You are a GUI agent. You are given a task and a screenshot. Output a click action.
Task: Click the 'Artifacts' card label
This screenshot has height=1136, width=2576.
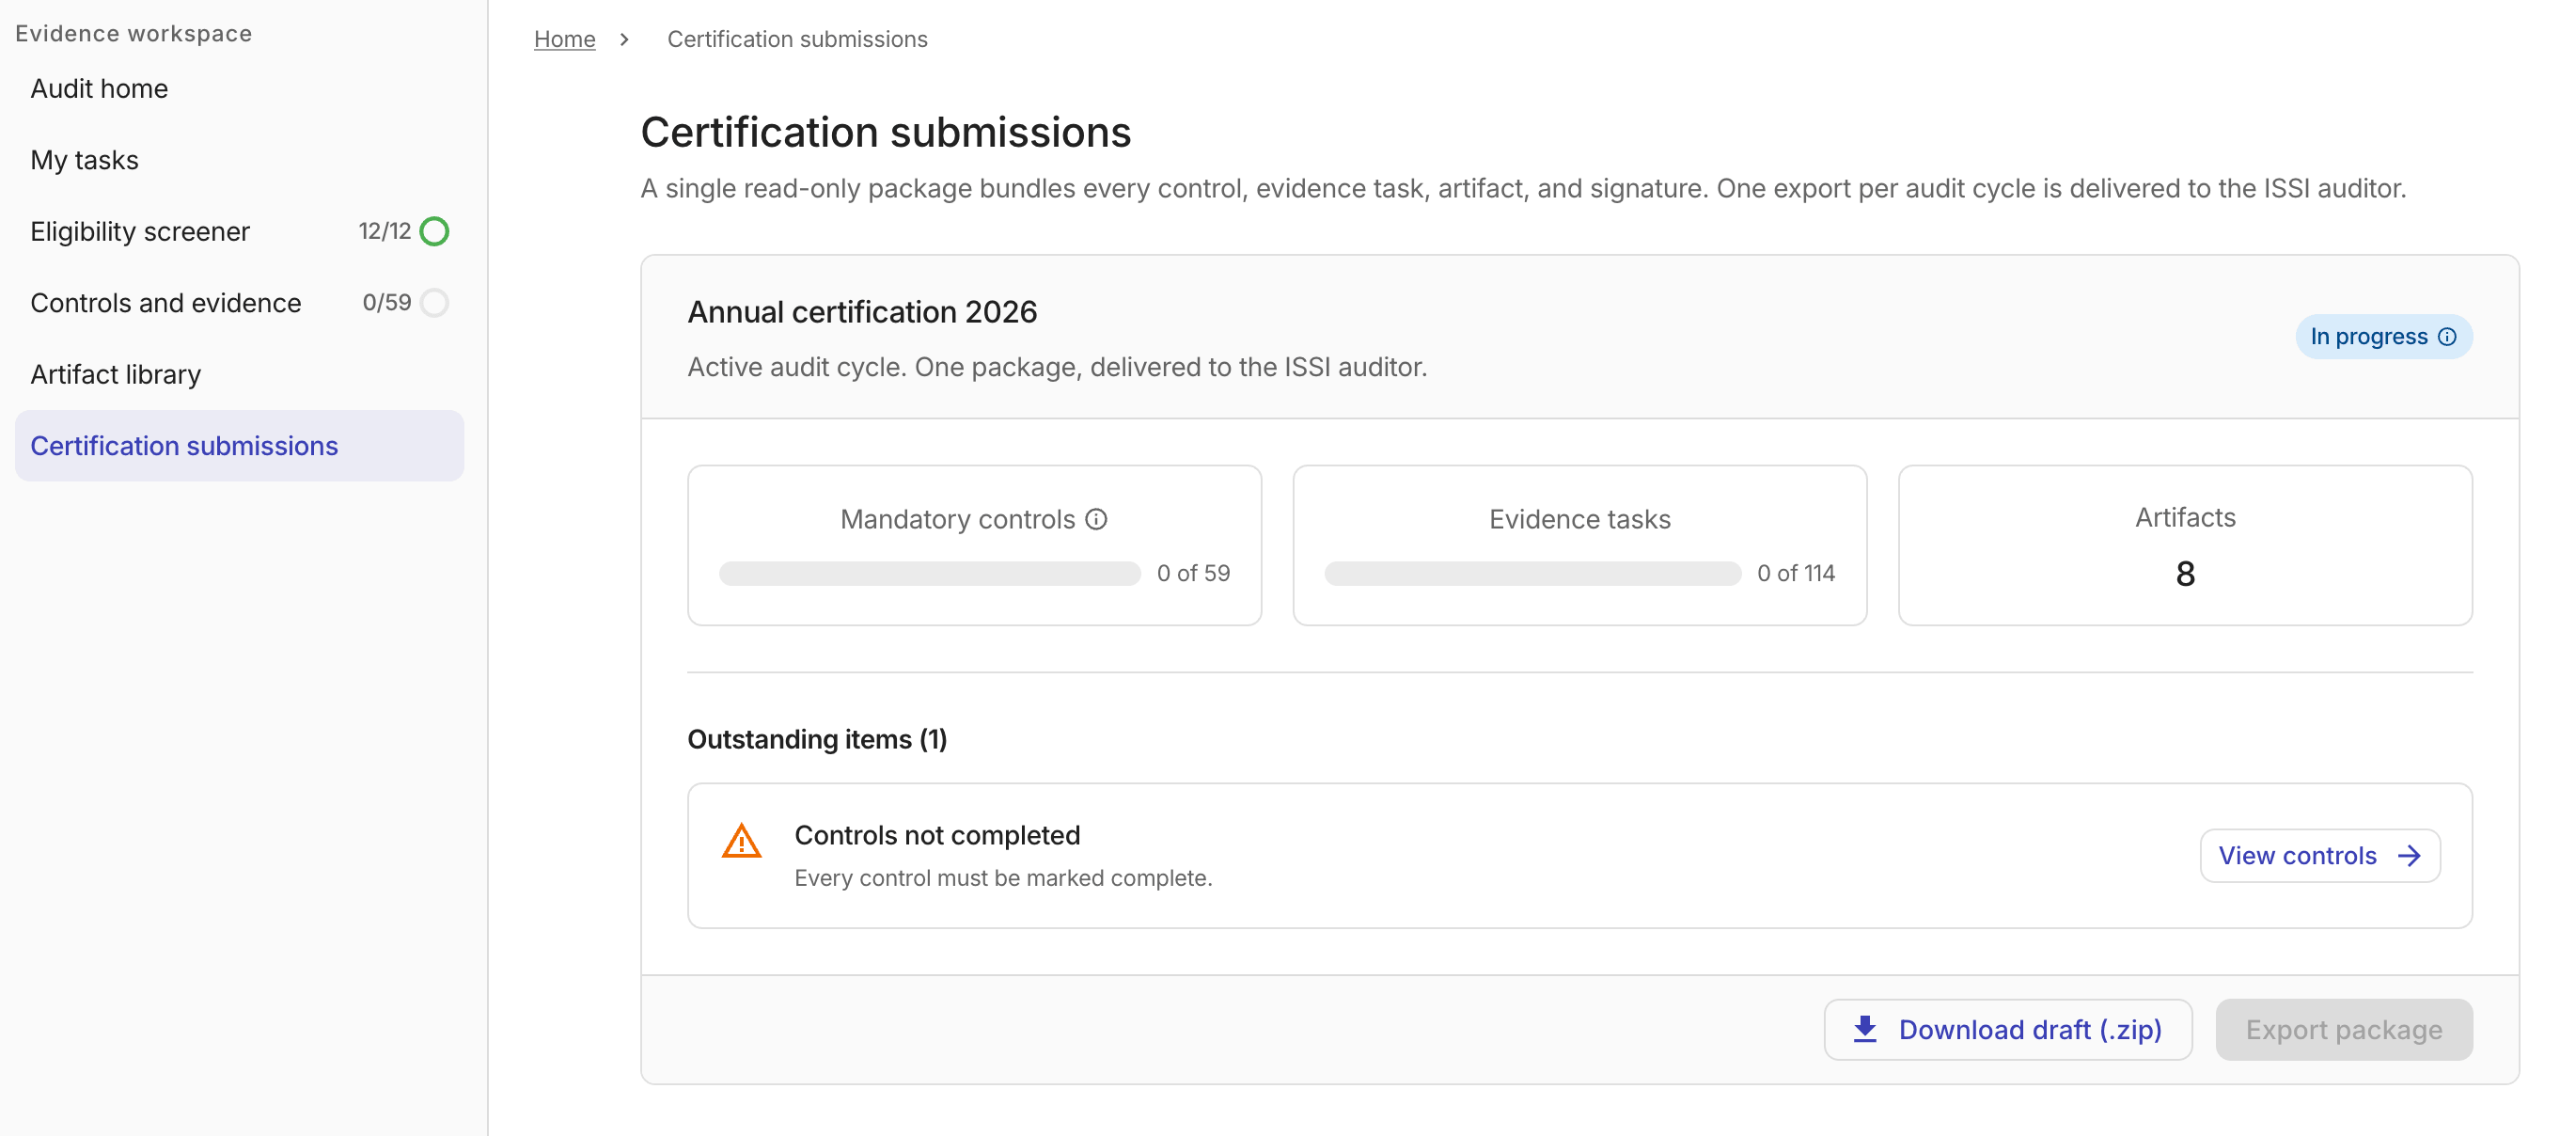click(2185, 517)
